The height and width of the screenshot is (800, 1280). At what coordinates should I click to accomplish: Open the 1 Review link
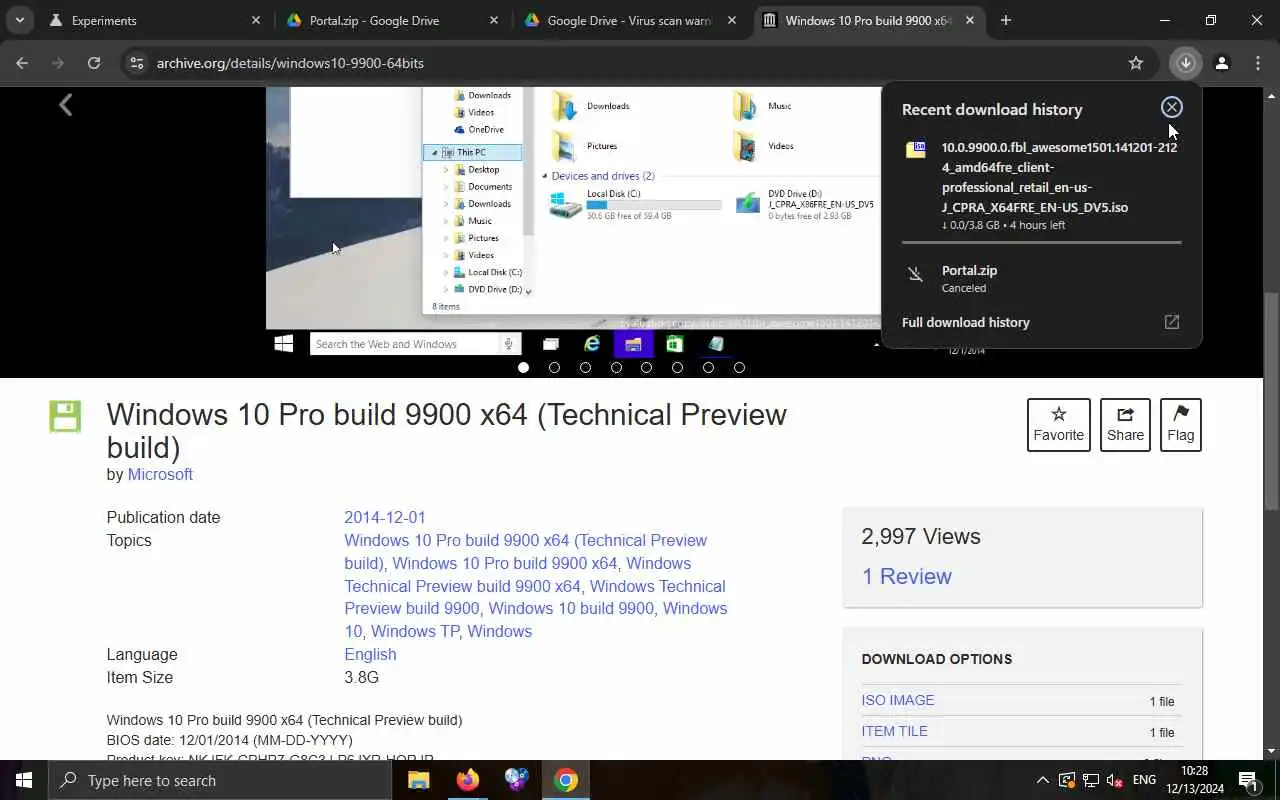click(907, 576)
